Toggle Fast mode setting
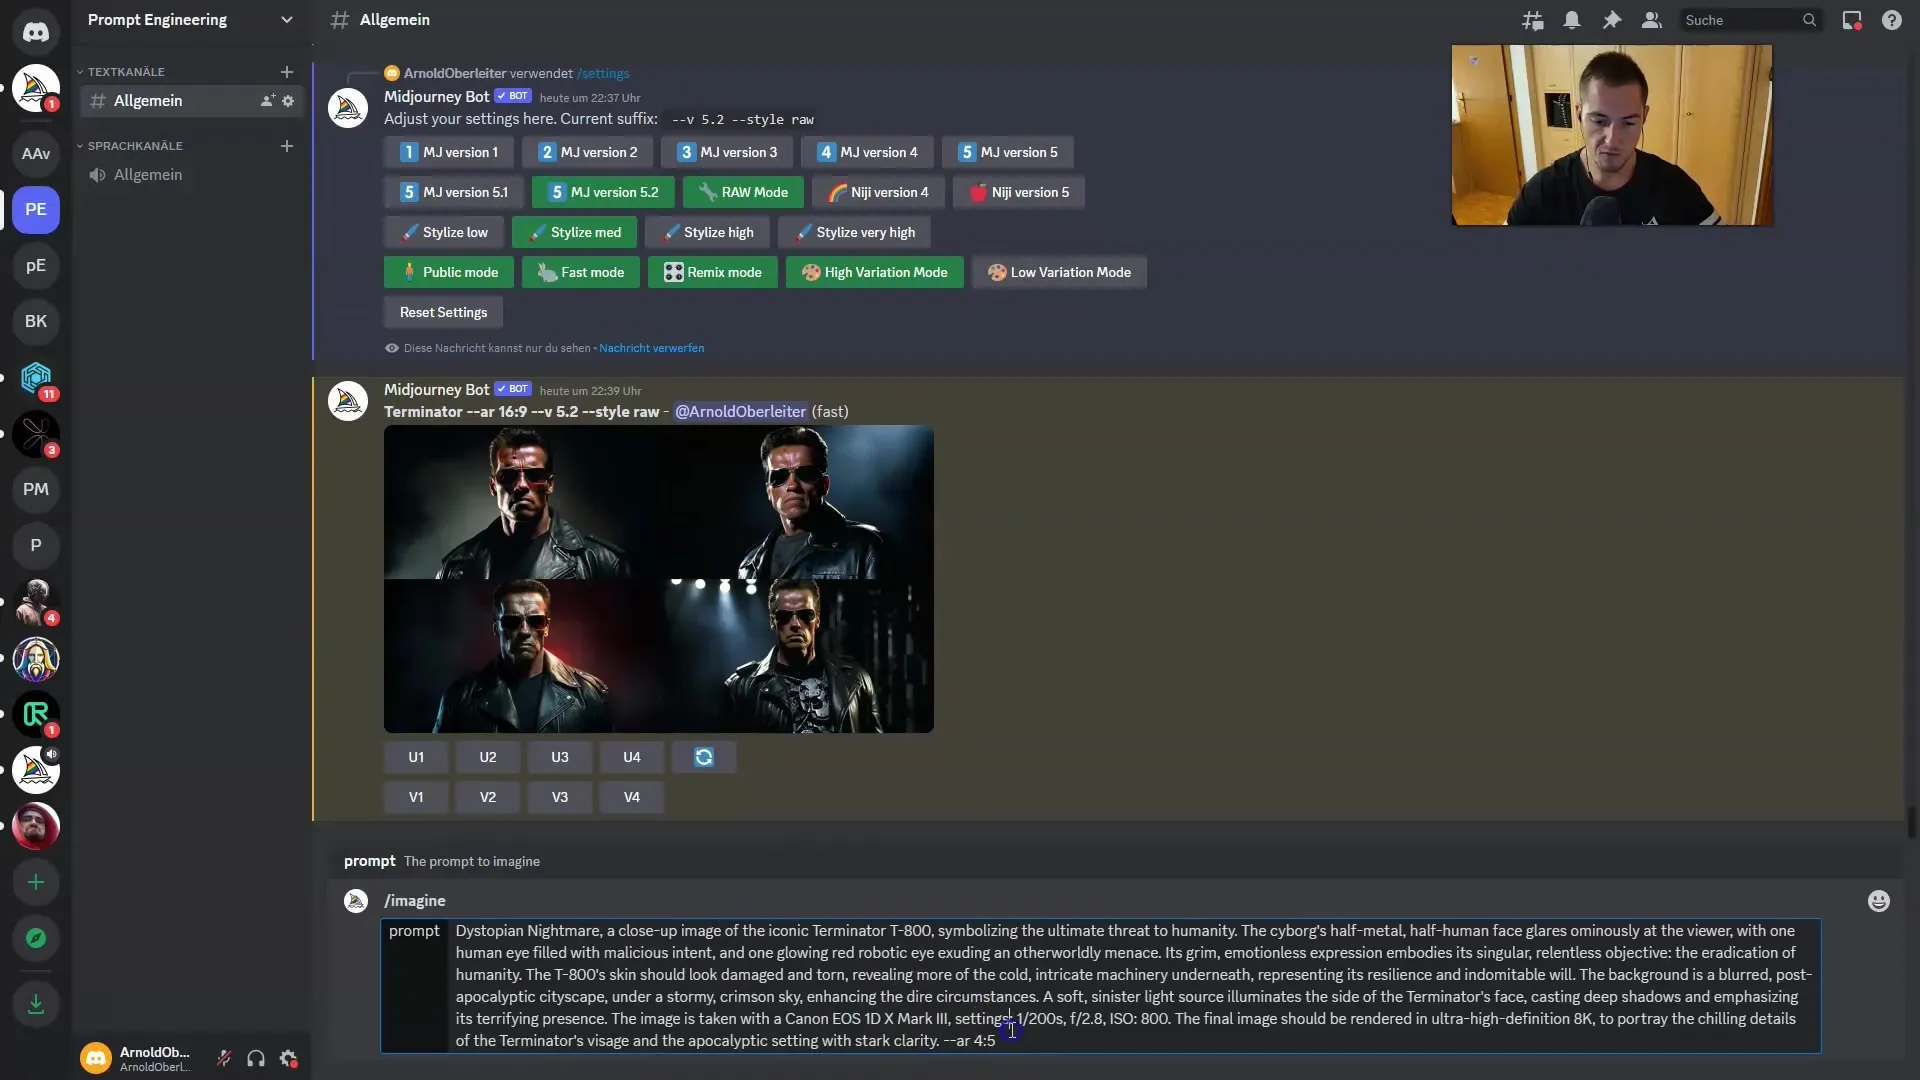Image resolution: width=1920 pixels, height=1080 pixels. (x=581, y=272)
